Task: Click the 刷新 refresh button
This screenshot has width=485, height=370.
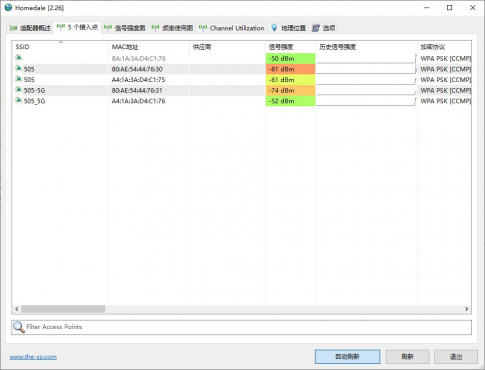Action: point(407,357)
